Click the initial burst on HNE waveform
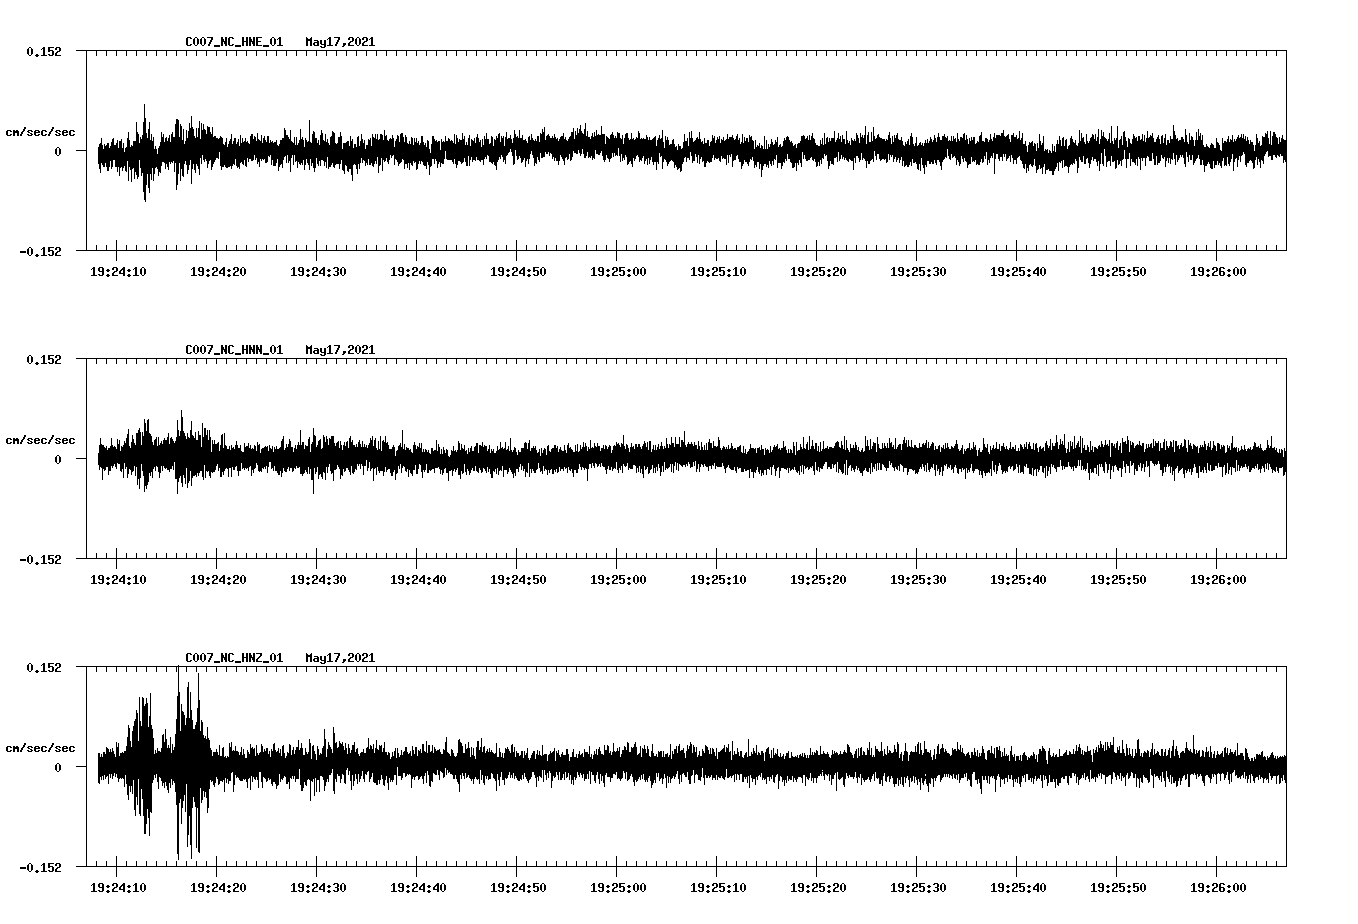1358x924 pixels. [145, 152]
